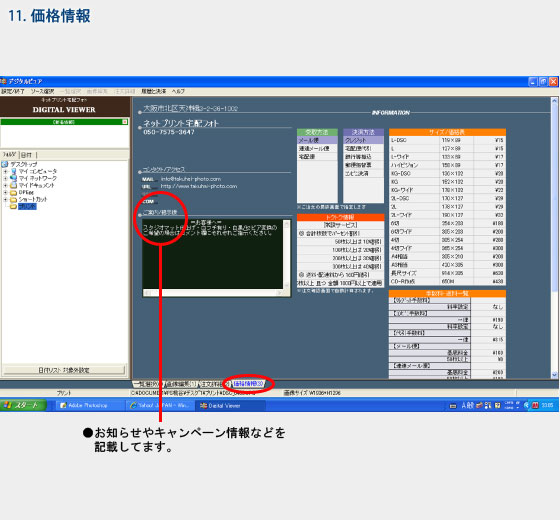Open Yahoo! JAPAN browser taskbar item
The image size is (560, 520).
[160, 405]
